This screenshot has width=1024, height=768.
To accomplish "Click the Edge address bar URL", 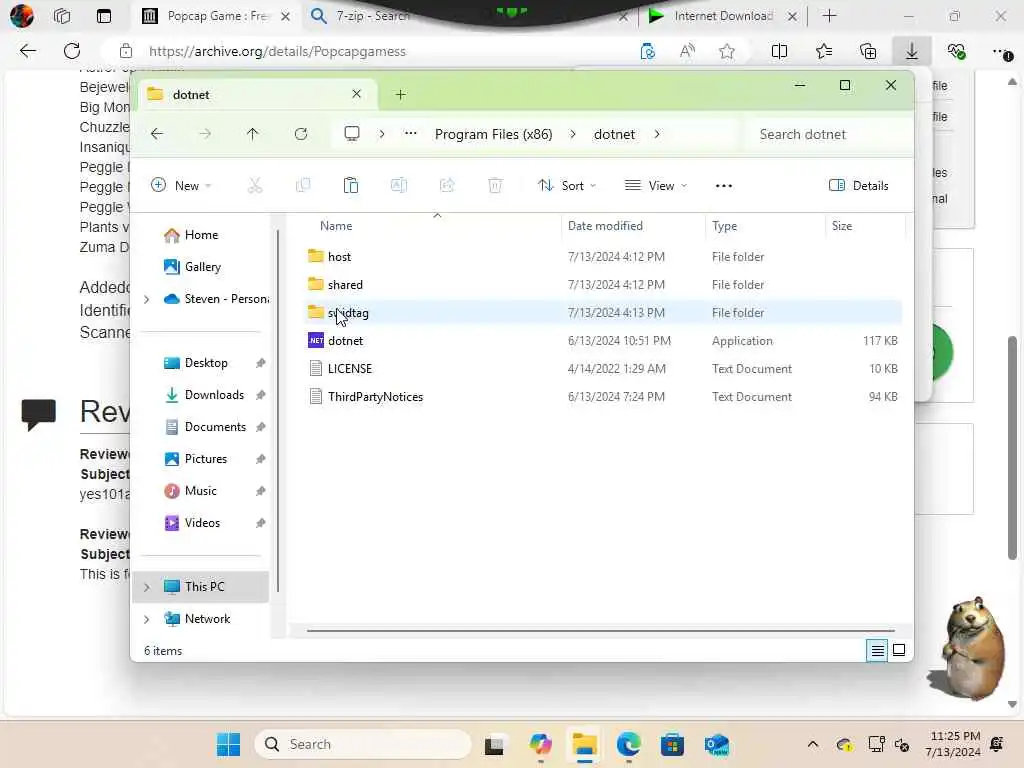I will click(x=277, y=51).
